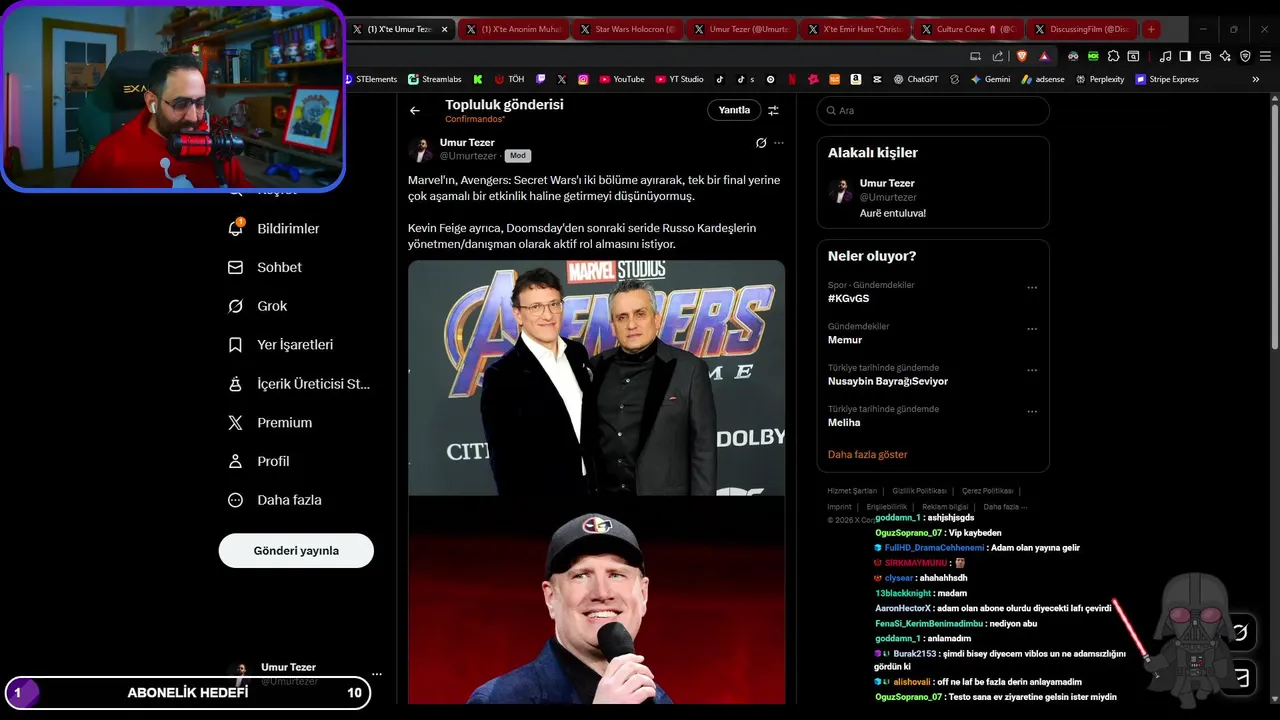Open the TÖH bookmark
Image resolution: width=1280 pixels, height=720 pixels.
509,79
